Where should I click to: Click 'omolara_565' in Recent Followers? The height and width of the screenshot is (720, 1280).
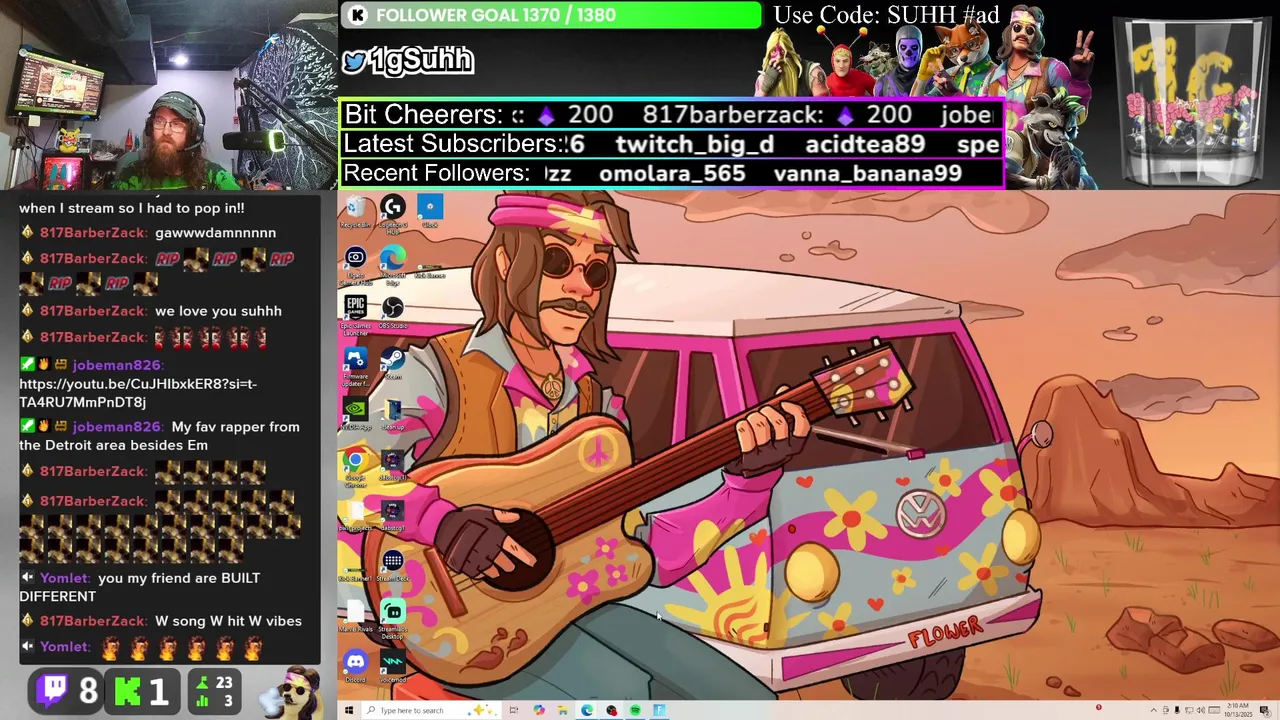[x=672, y=174]
